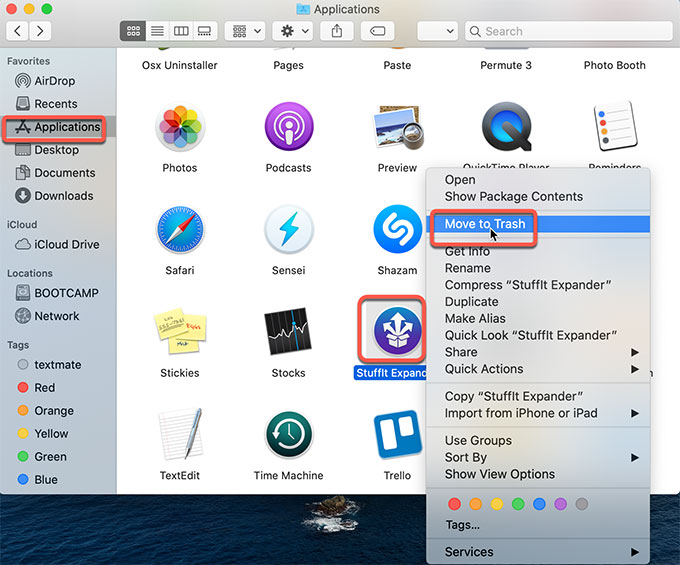Select the StuffIt Expander icon
Viewport: 680px width, 565px height.
coord(398,331)
